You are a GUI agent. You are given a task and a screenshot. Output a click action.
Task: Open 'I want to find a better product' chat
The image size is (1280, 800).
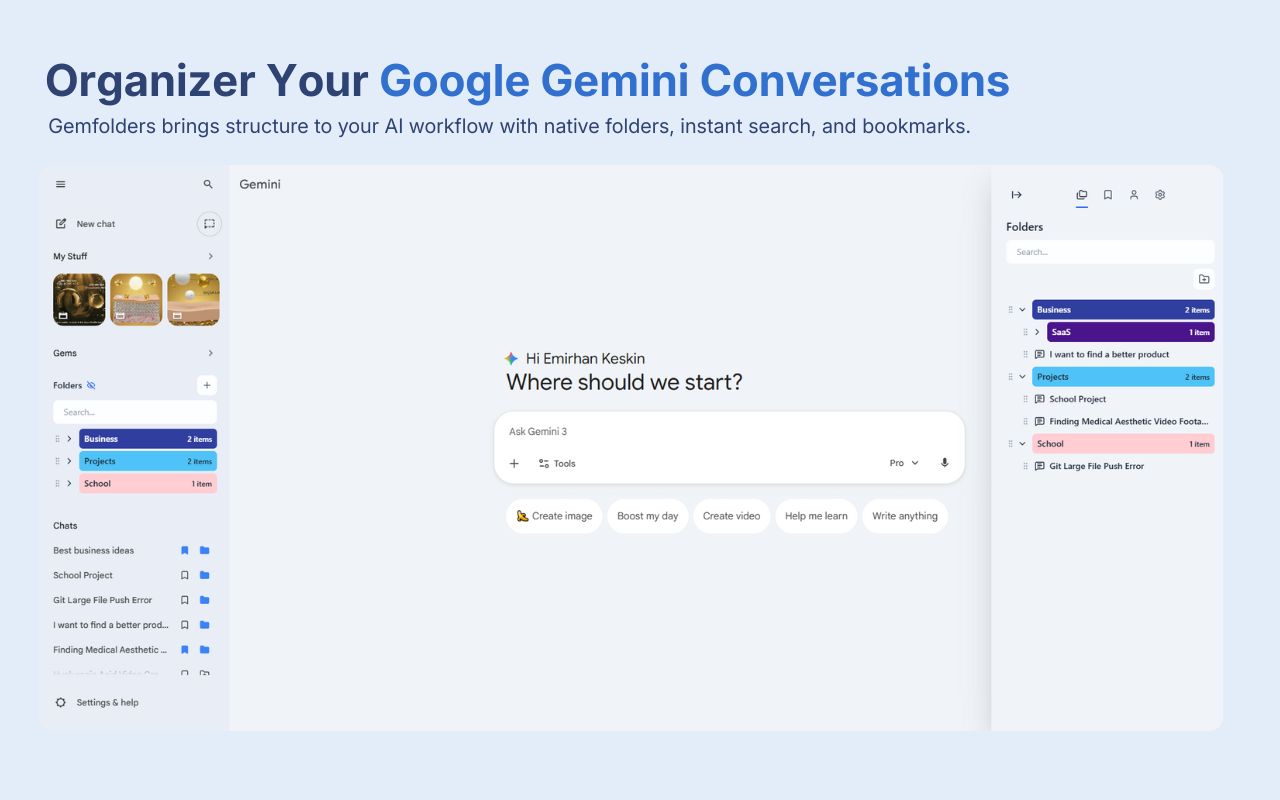(1109, 354)
